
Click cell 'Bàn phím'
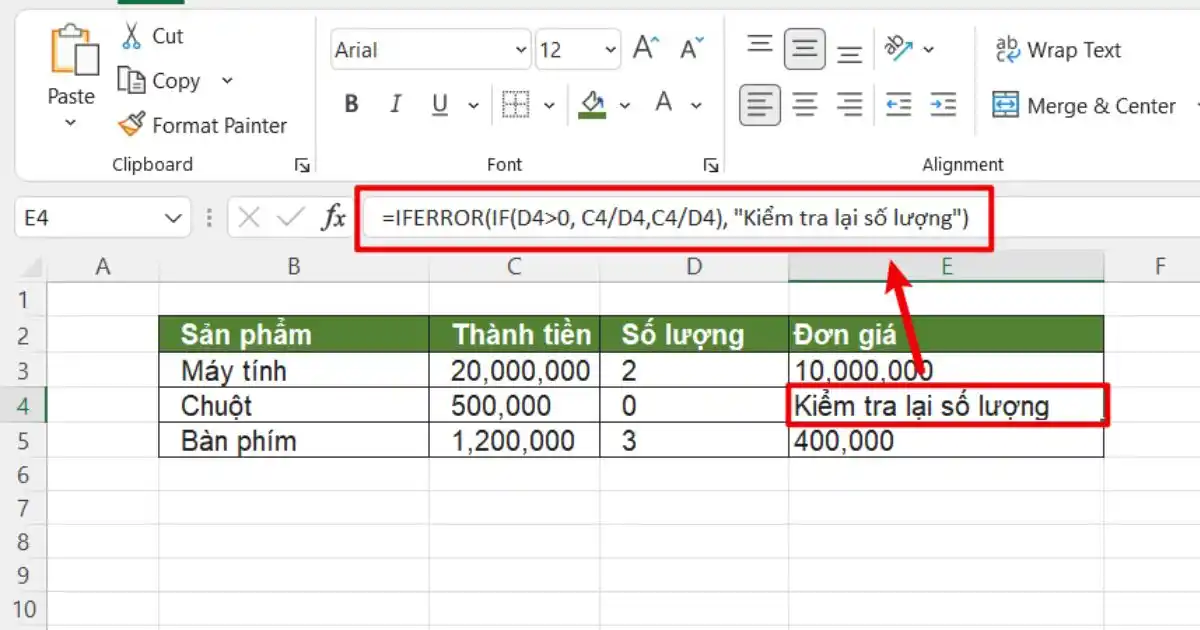pos(294,440)
